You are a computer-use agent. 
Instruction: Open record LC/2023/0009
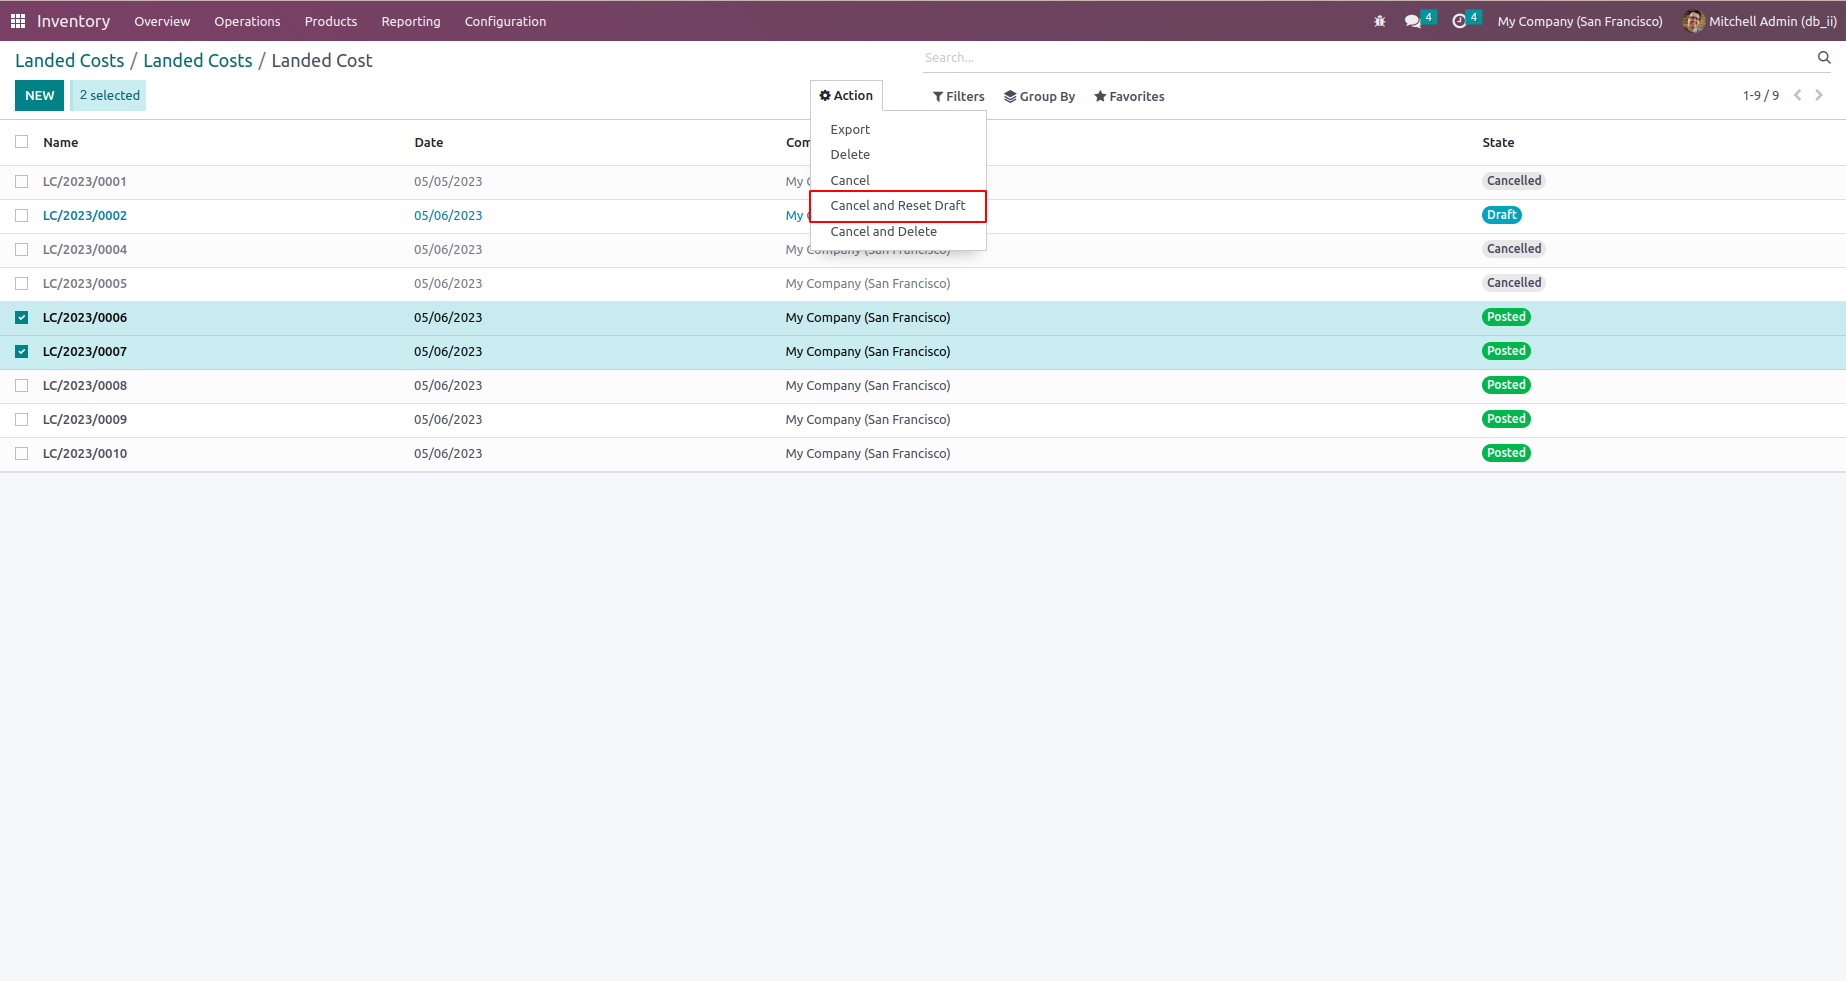85,420
